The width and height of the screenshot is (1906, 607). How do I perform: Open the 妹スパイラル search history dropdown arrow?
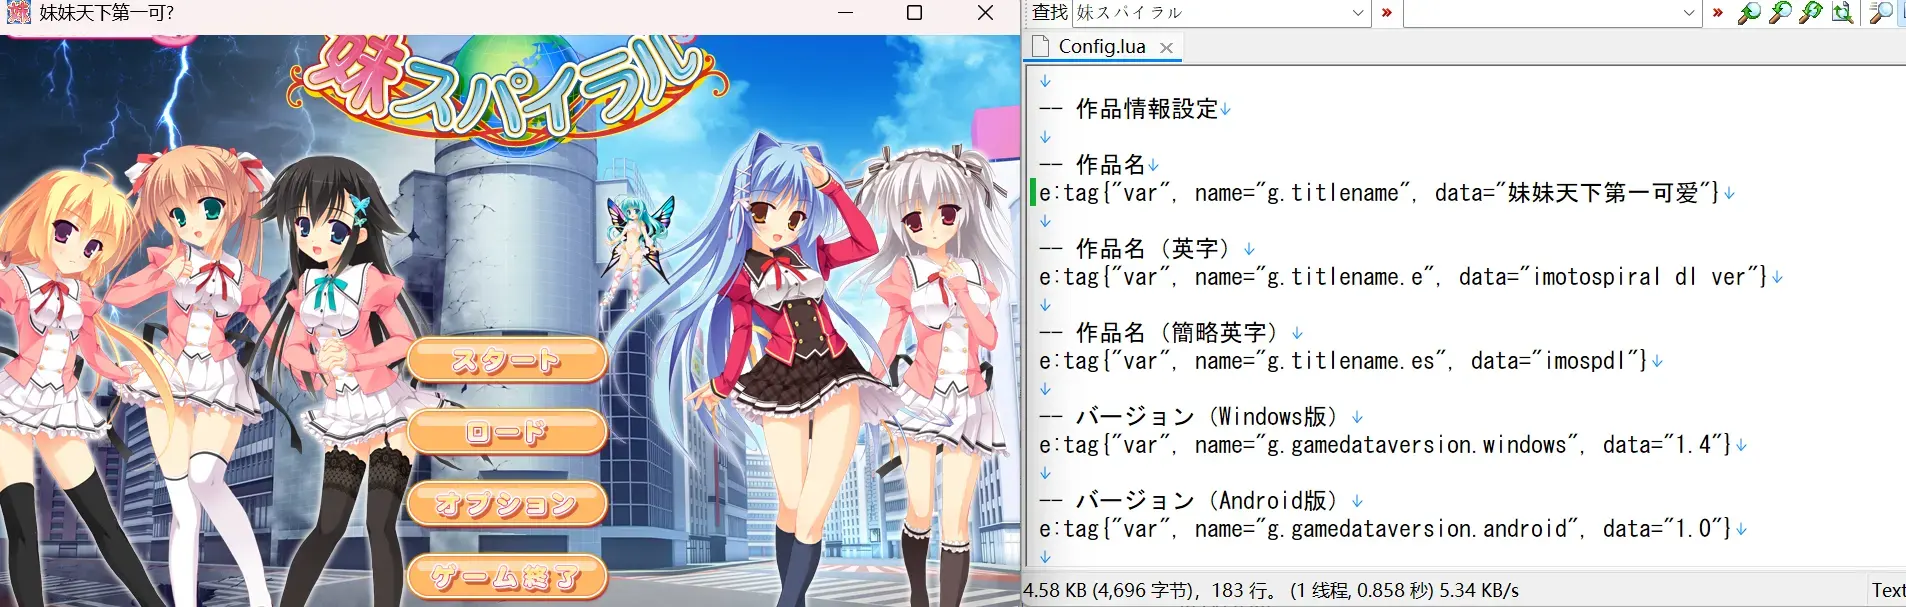coord(1358,13)
